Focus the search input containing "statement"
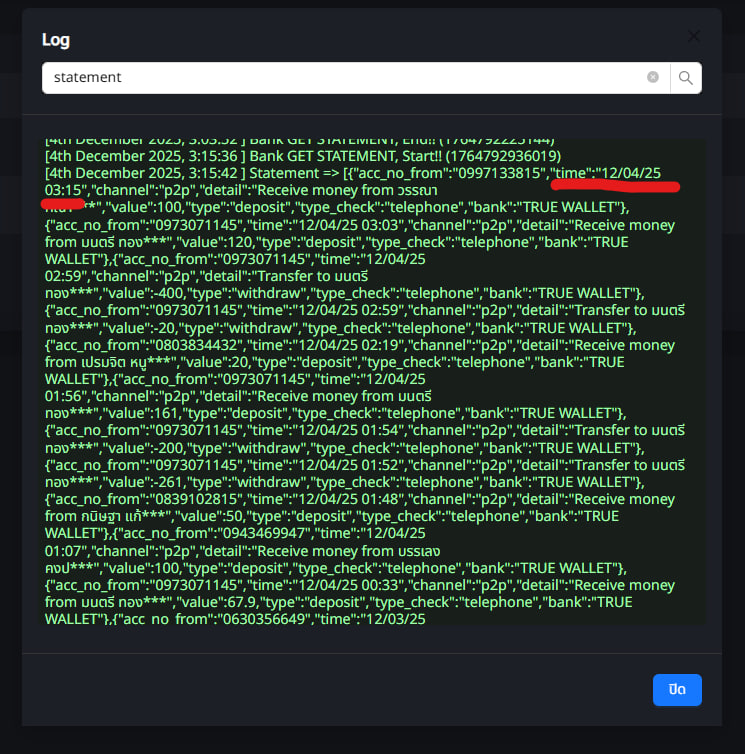Image resolution: width=745 pixels, height=754 pixels. point(340,77)
